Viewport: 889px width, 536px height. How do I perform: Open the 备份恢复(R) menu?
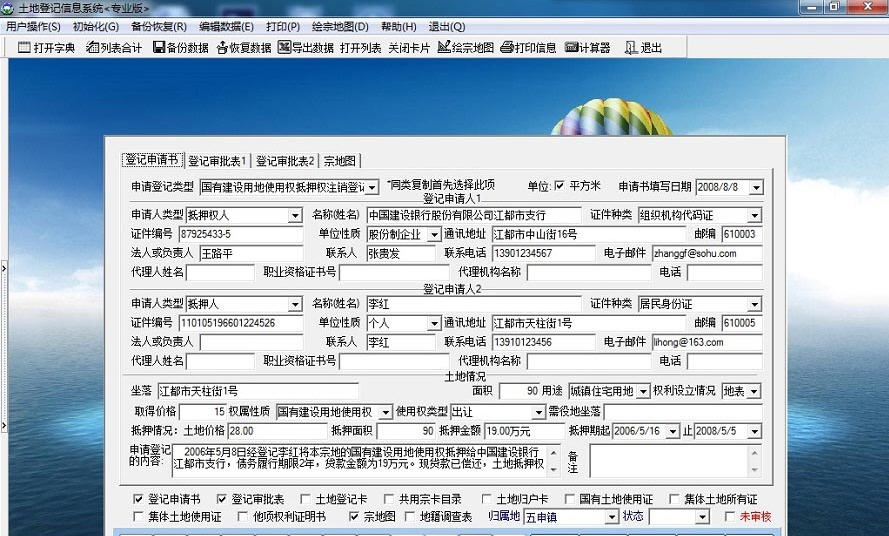pyautogui.click(x=158, y=27)
